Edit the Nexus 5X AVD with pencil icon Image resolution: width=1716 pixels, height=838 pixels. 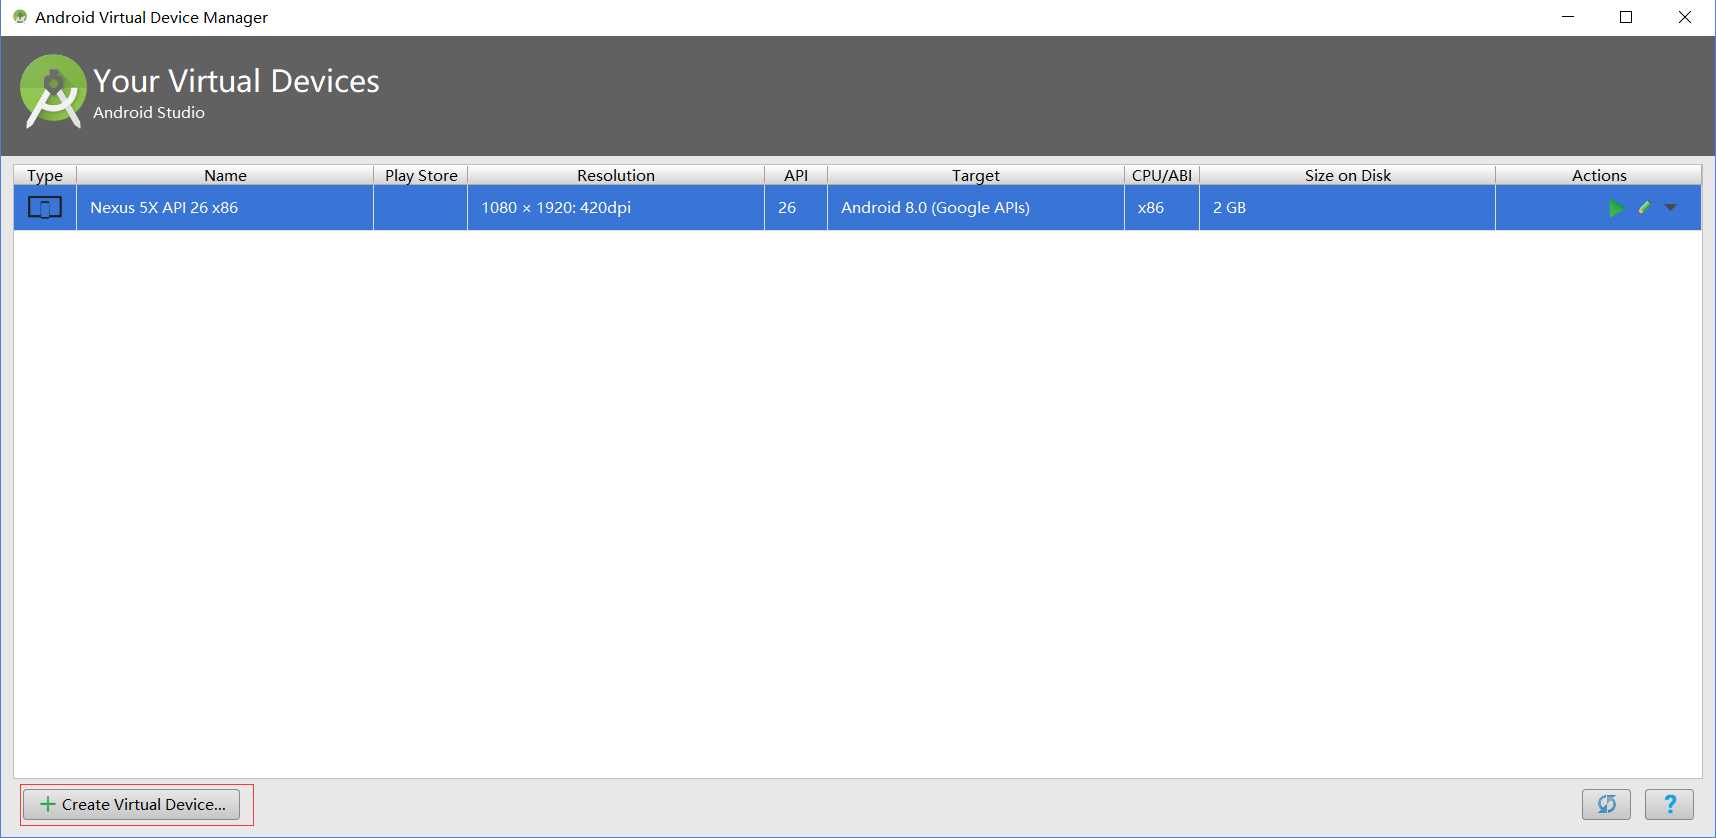click(1644, 207)
